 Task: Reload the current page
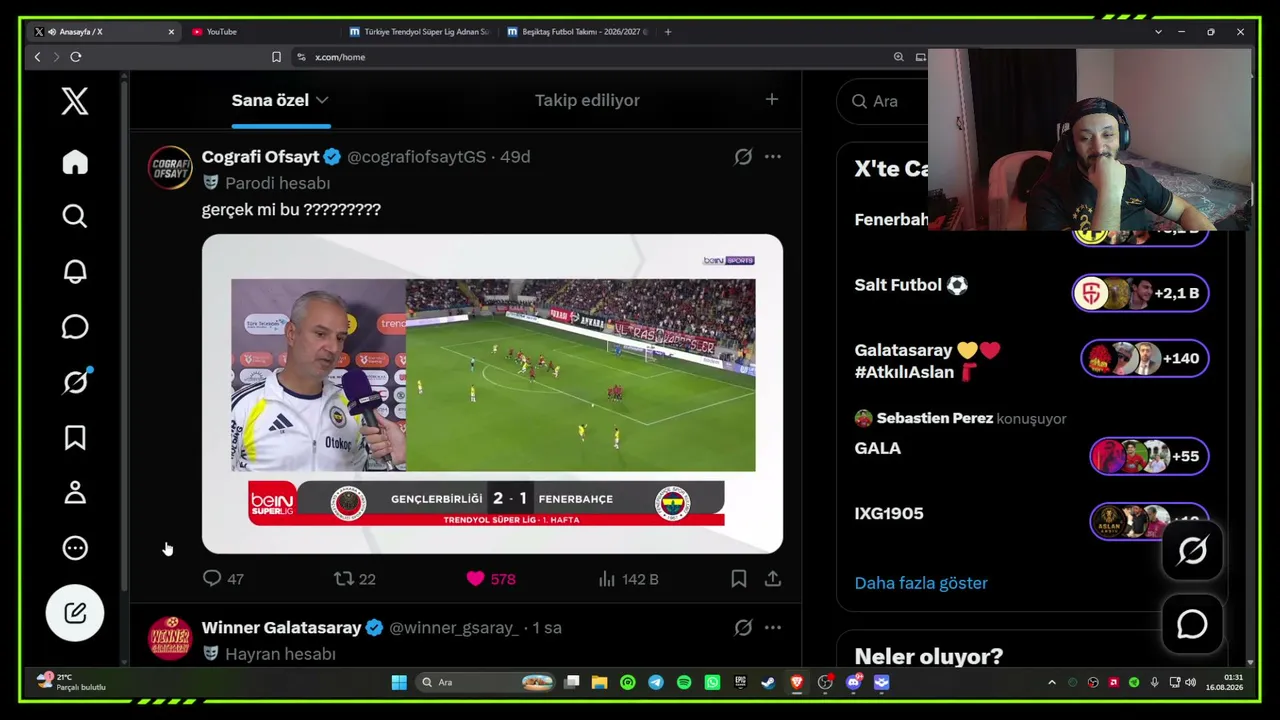coord(76,57)
